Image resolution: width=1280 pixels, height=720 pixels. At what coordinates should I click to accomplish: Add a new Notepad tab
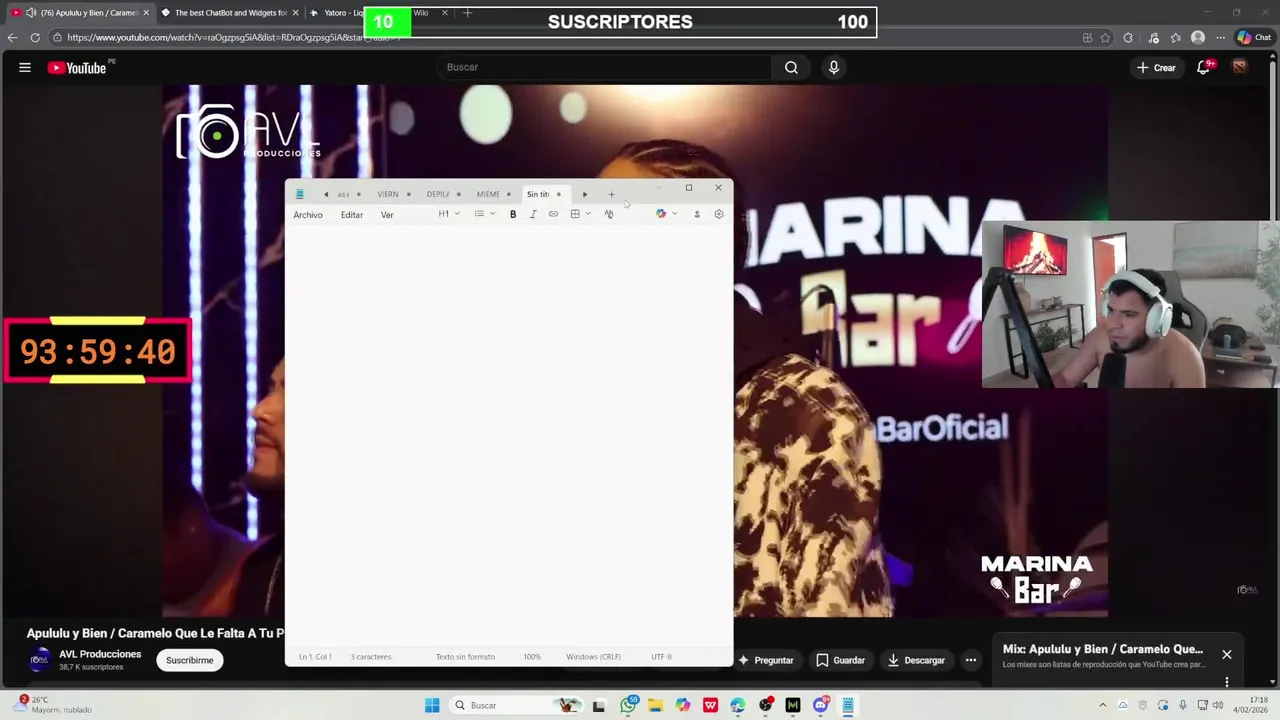point(611,194)
